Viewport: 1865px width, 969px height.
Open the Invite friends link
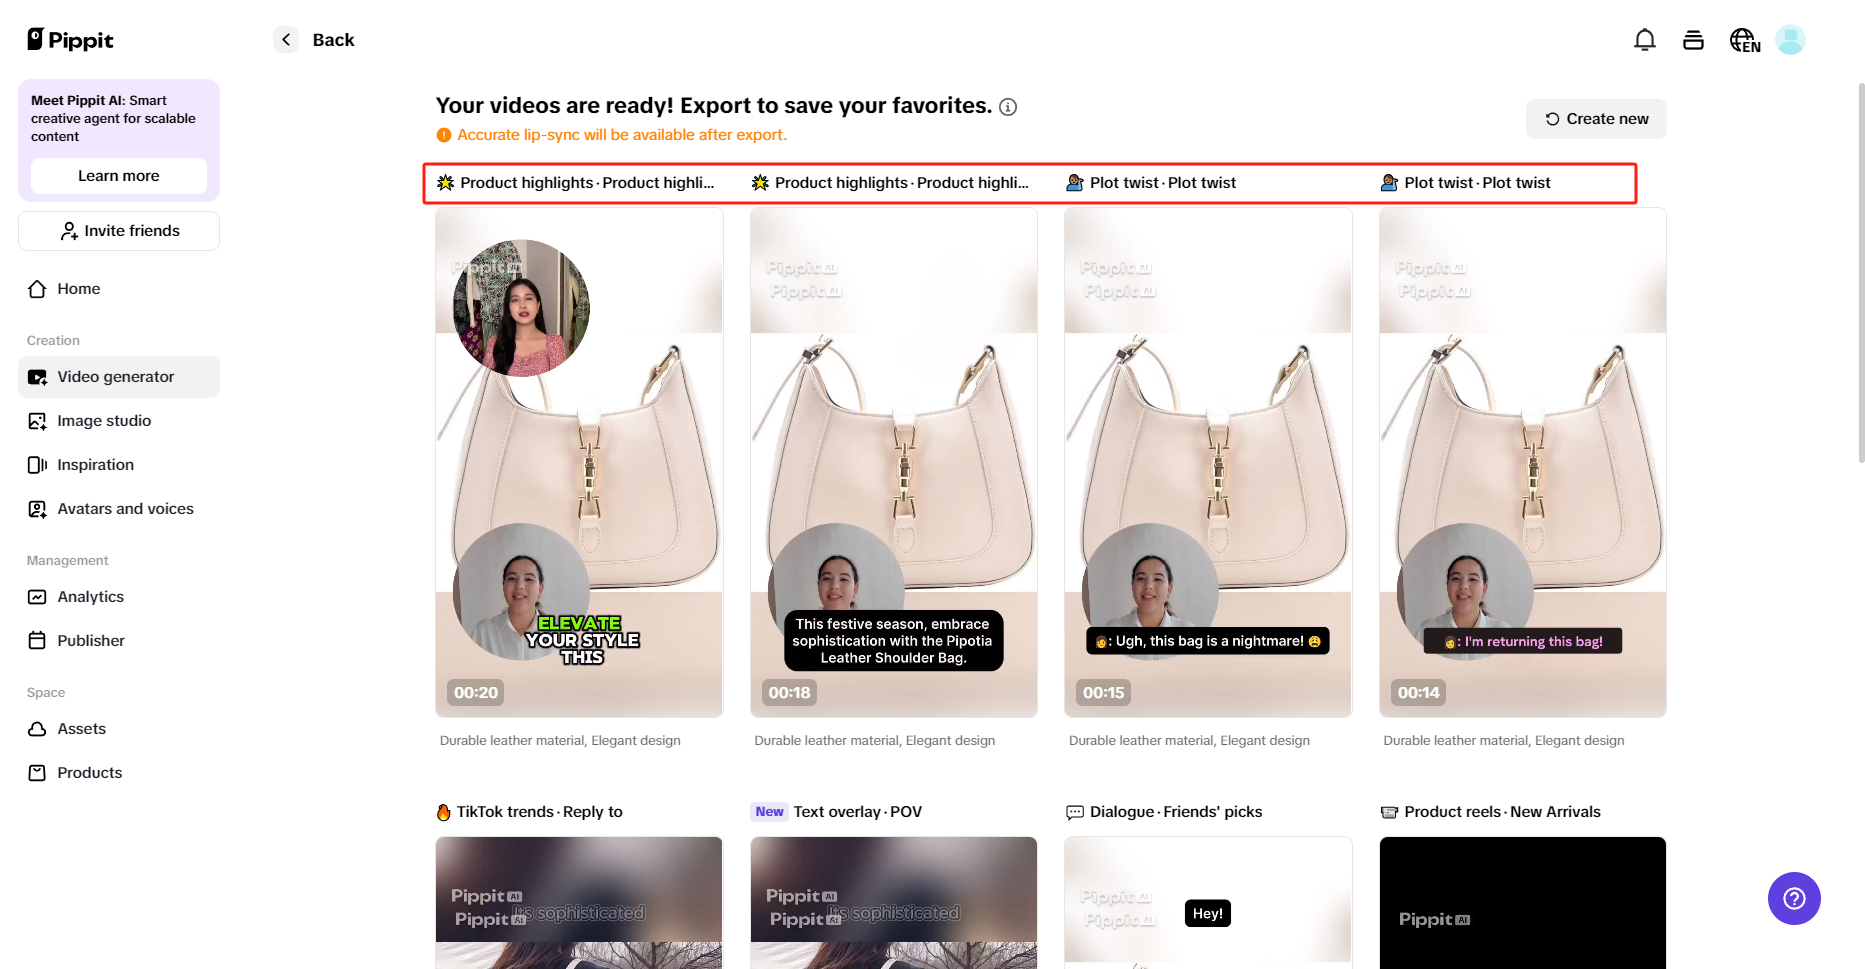pyautogui.click(x=118, y=230)
